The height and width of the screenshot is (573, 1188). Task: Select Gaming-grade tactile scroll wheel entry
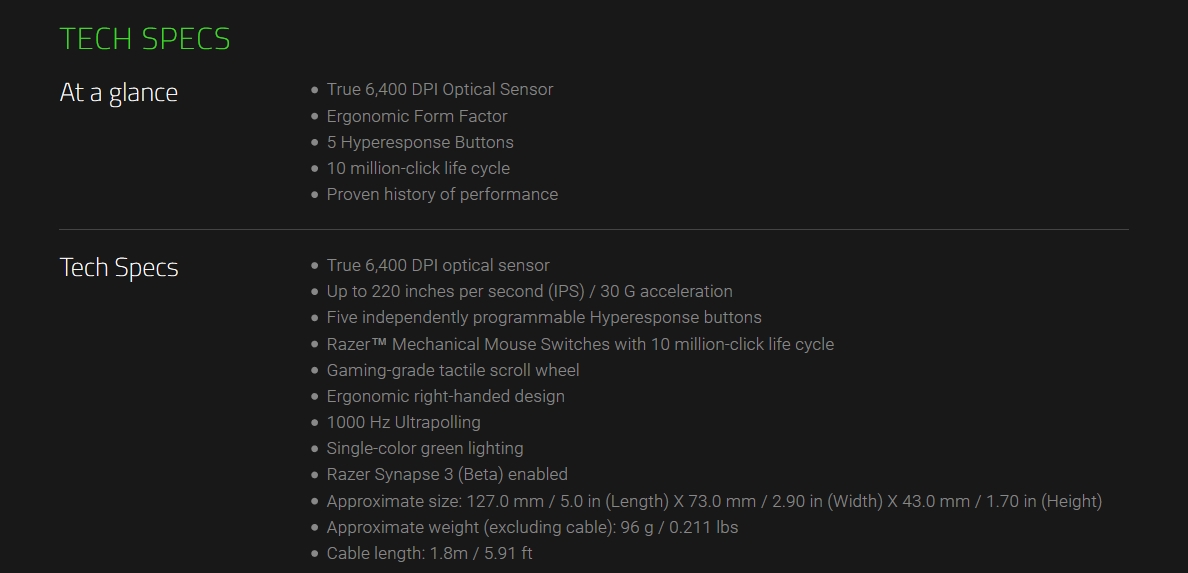pyautogui.click(x=452, y=370)
